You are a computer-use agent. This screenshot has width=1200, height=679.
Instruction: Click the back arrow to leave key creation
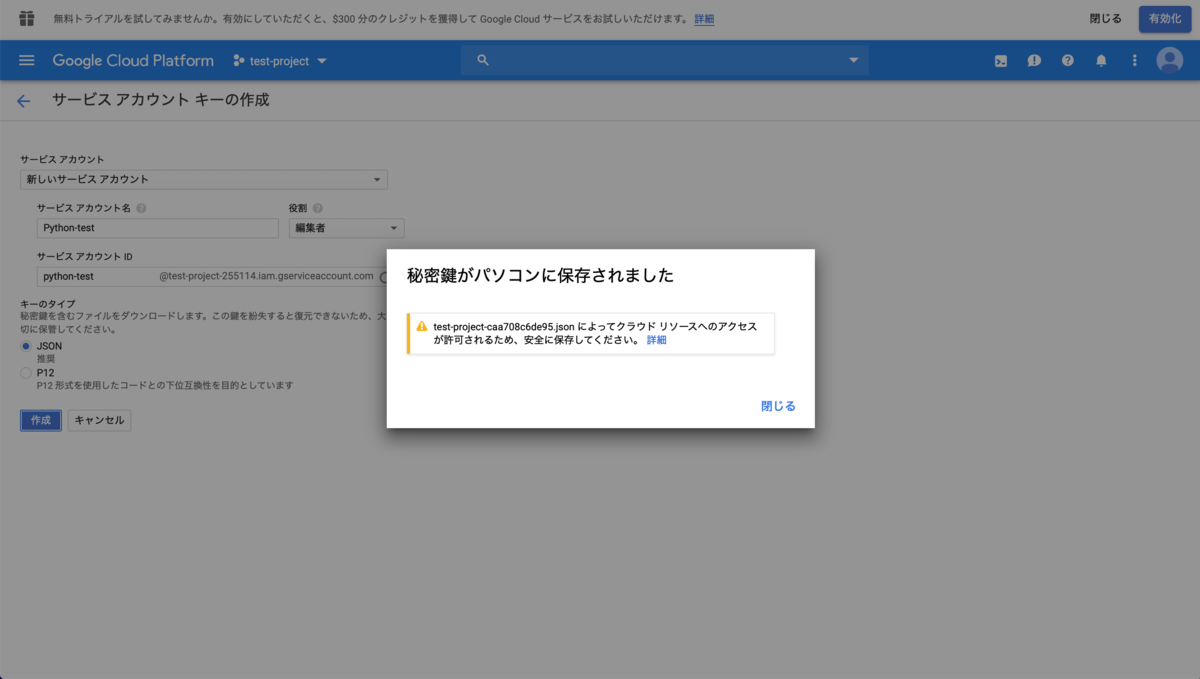click(23, 100)
